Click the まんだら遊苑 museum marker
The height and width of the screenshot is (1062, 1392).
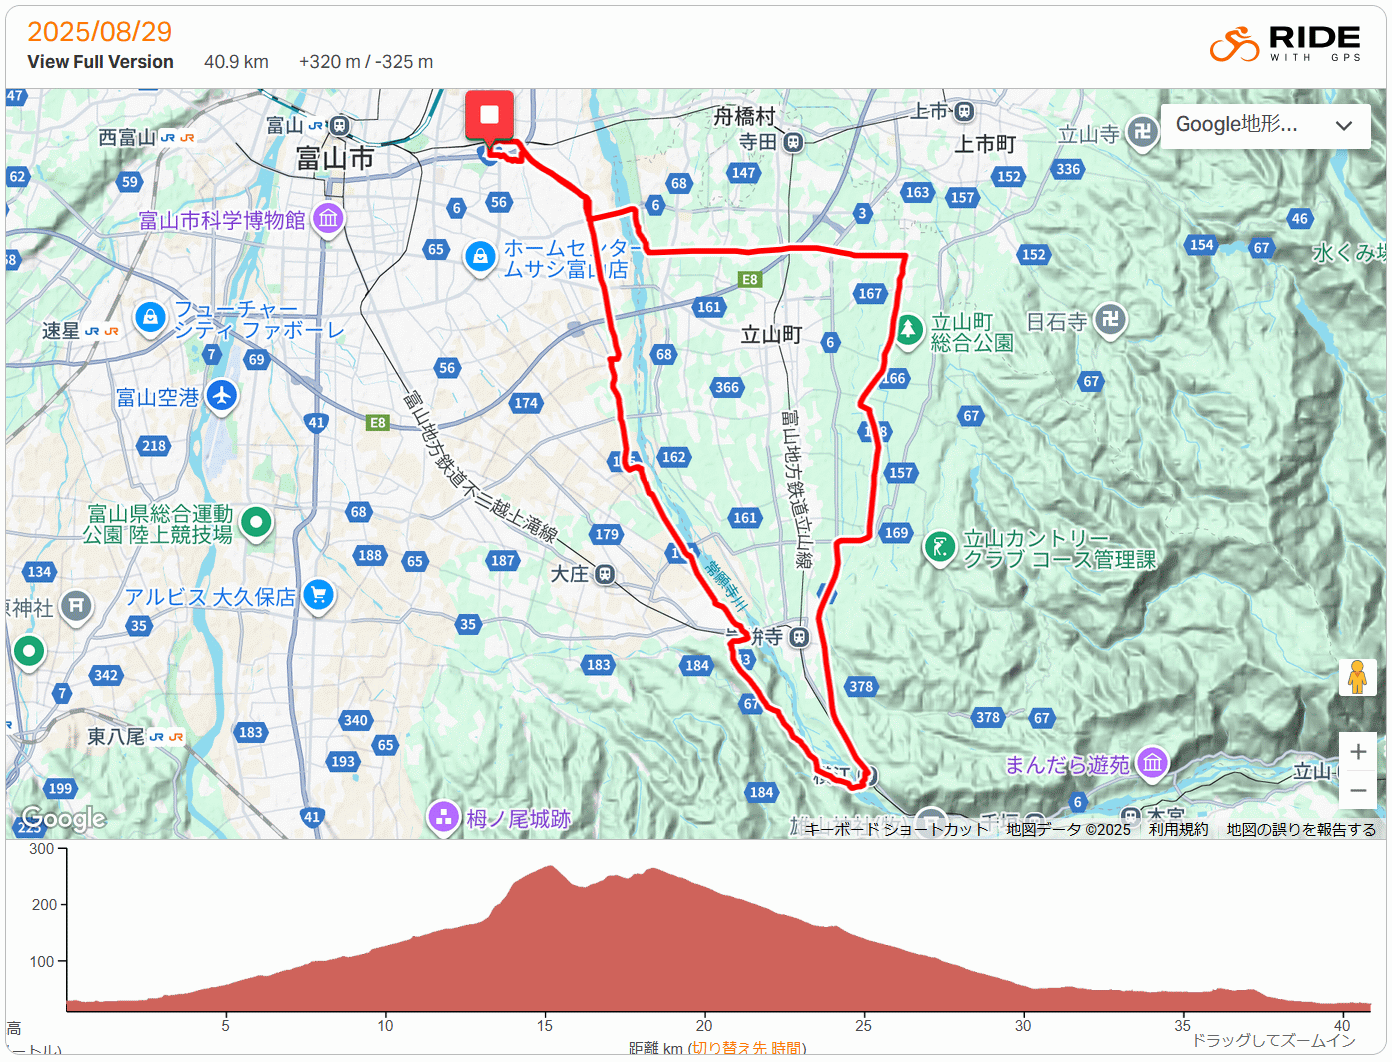(1152, 763)
